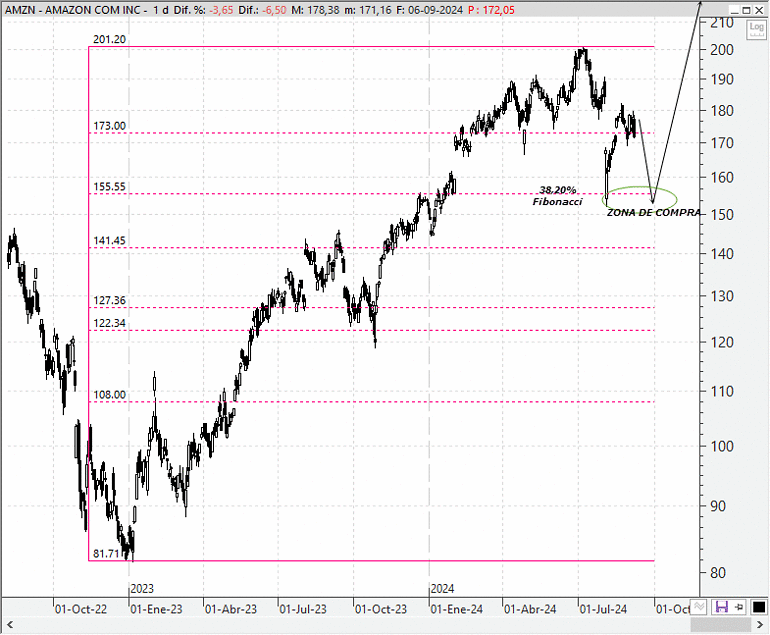Image resolution: width=770 pixels, height=635 pixels.
Task: Click the P: 172,05 price value
Action: click(491, 10)
